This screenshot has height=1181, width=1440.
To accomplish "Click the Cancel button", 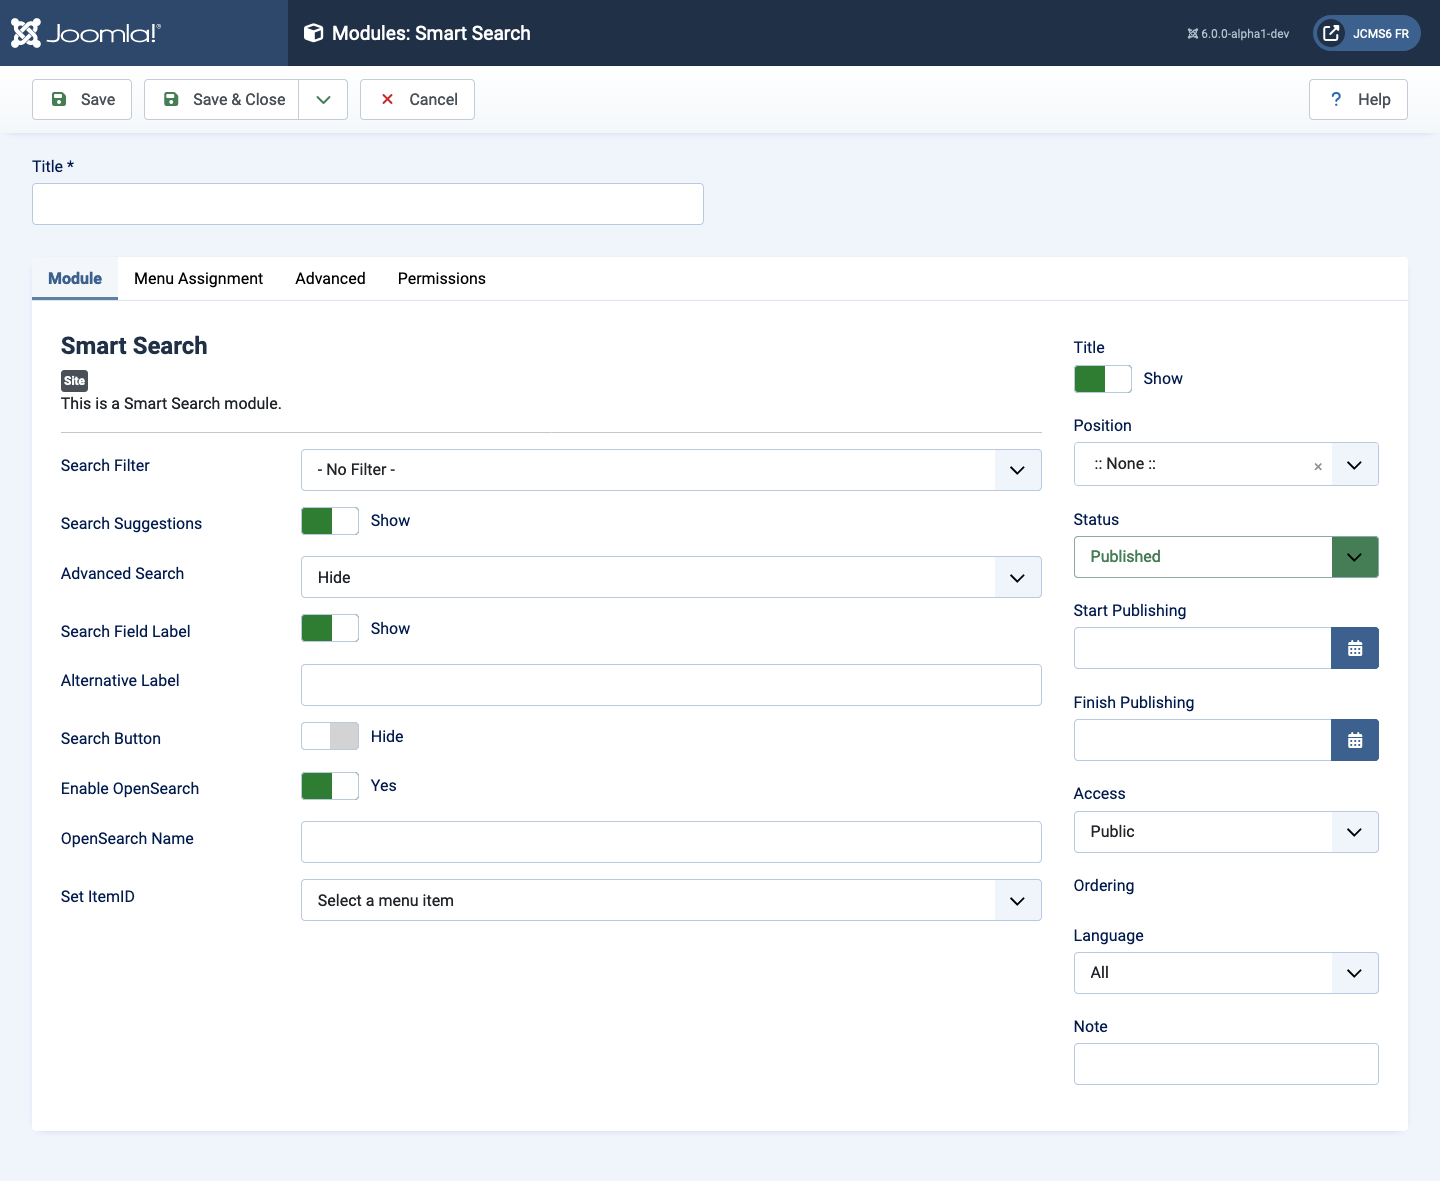I will click(x=417, y=99).
